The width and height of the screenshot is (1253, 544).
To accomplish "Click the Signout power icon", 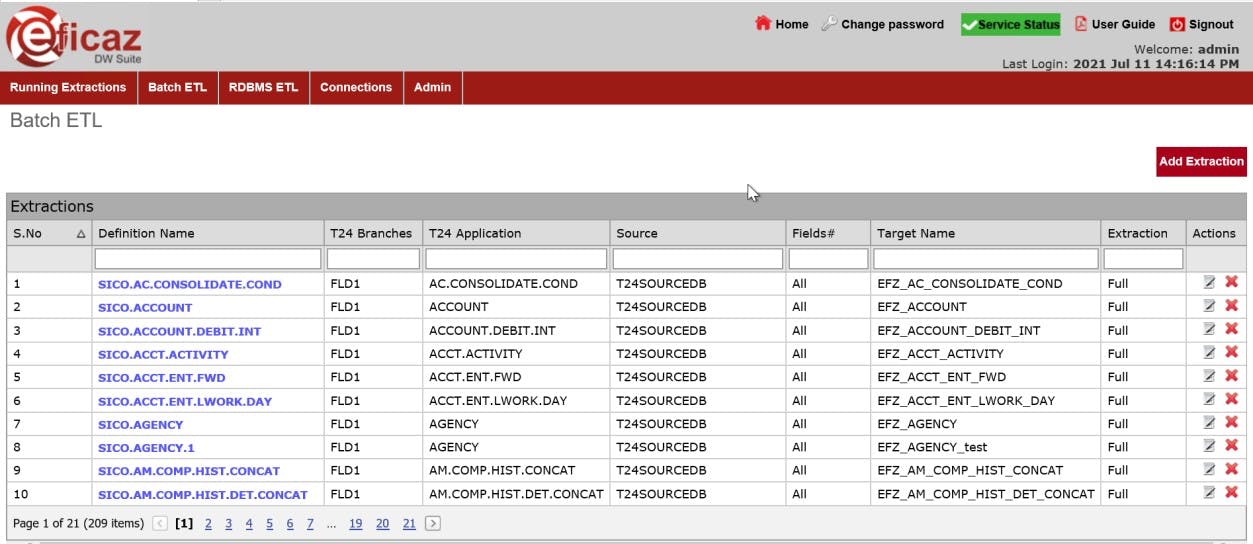I will point(1177,24).
